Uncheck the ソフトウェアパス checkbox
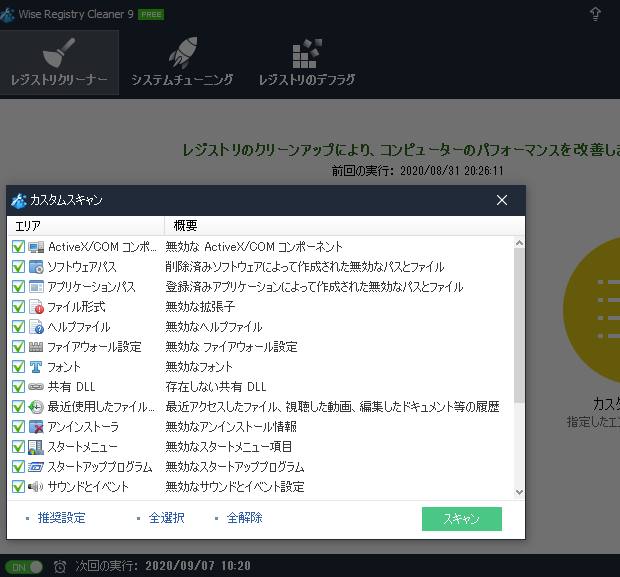The height and width of the screenshot is (577, 620). (18, 267)
